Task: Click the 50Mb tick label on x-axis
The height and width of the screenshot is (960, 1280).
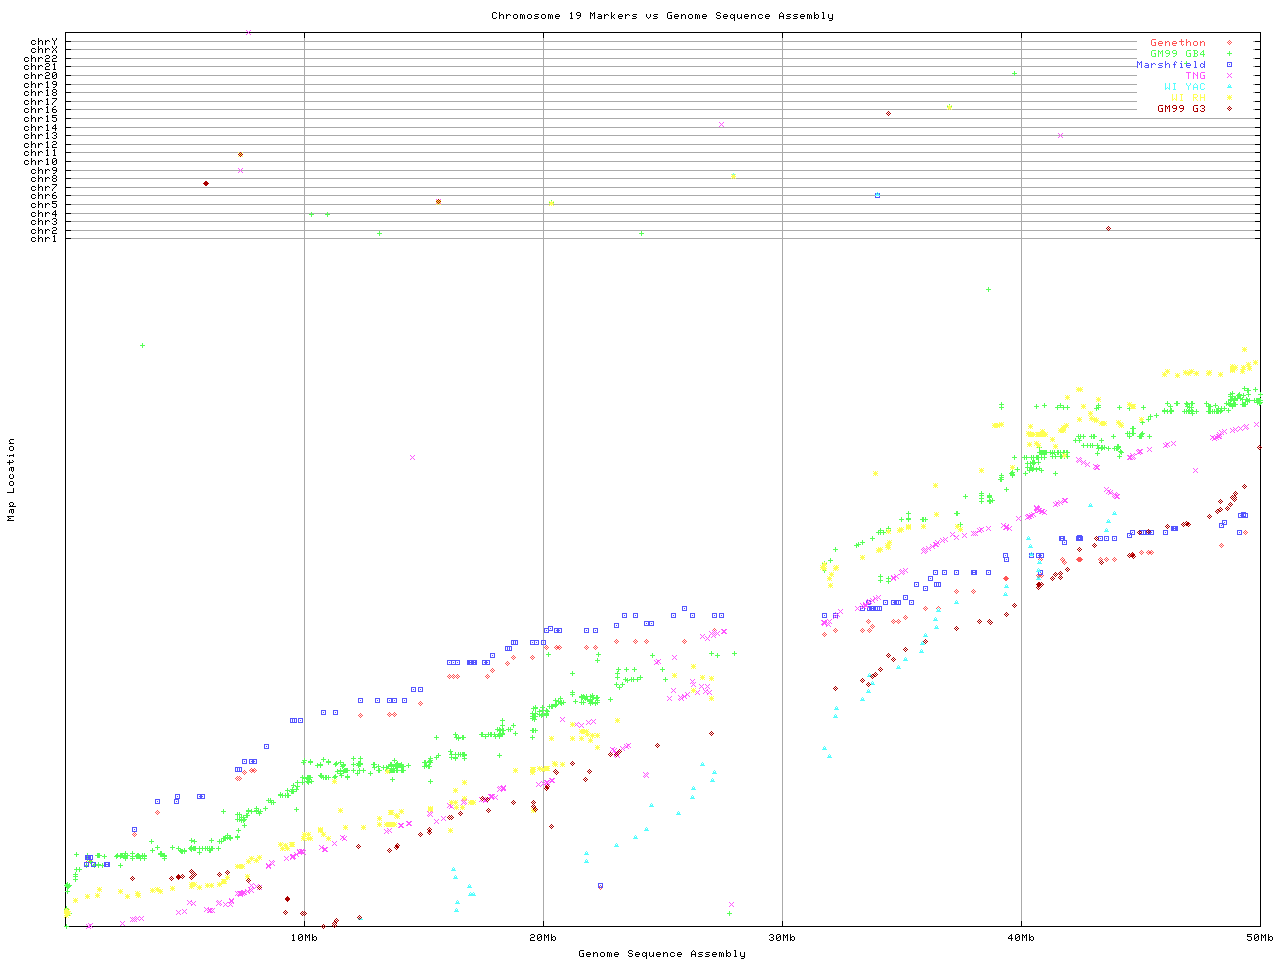Action: pos(1260,938)
